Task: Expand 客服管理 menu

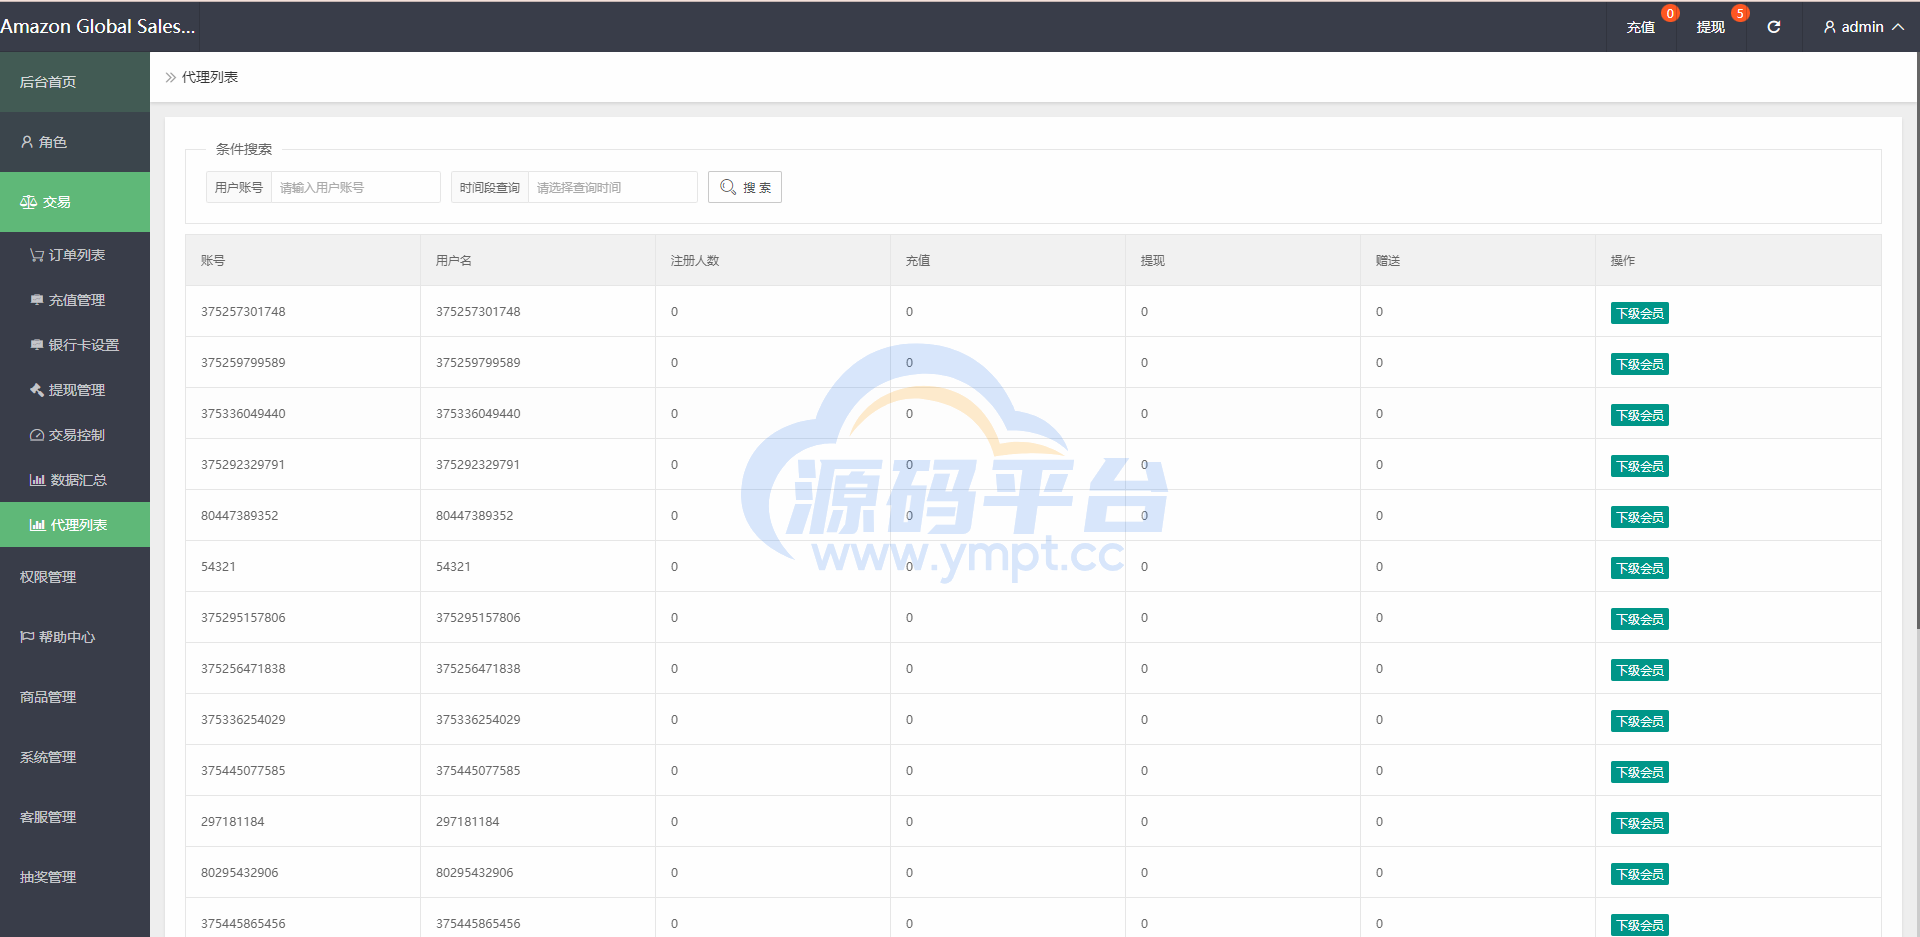Action: tap(75, 817)
